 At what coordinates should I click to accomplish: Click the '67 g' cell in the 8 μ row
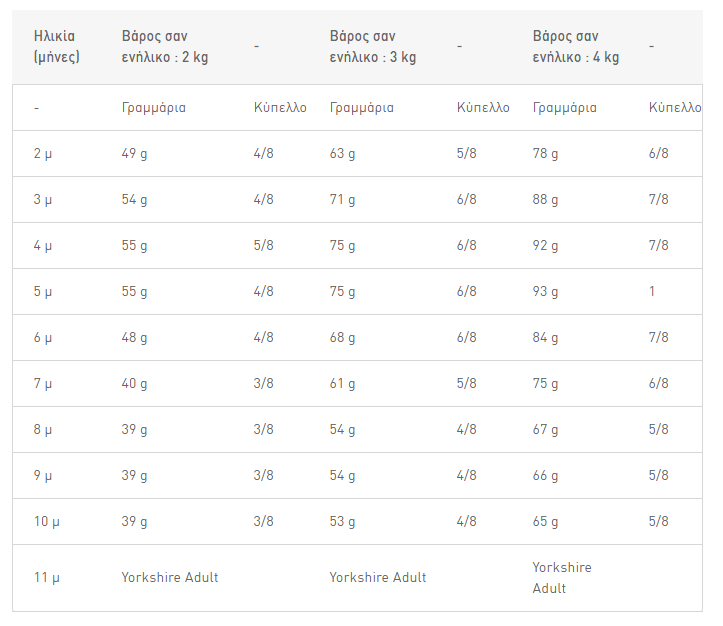coord(545,430)
